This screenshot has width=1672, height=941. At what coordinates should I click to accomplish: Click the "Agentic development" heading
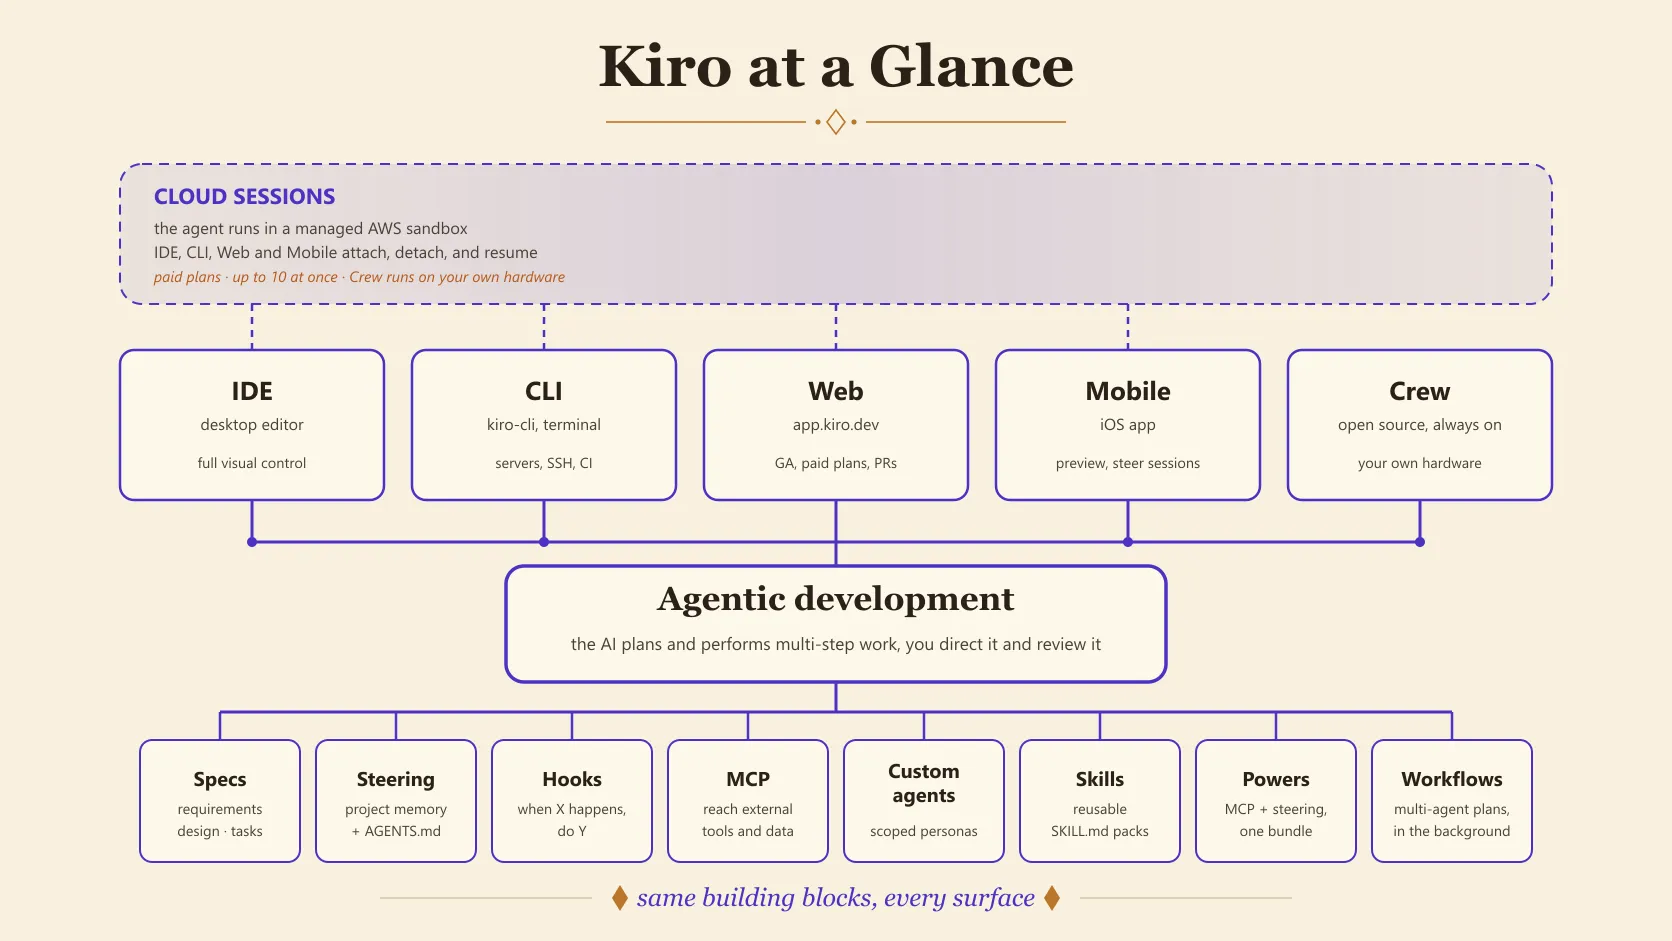[x=836, y=598]
